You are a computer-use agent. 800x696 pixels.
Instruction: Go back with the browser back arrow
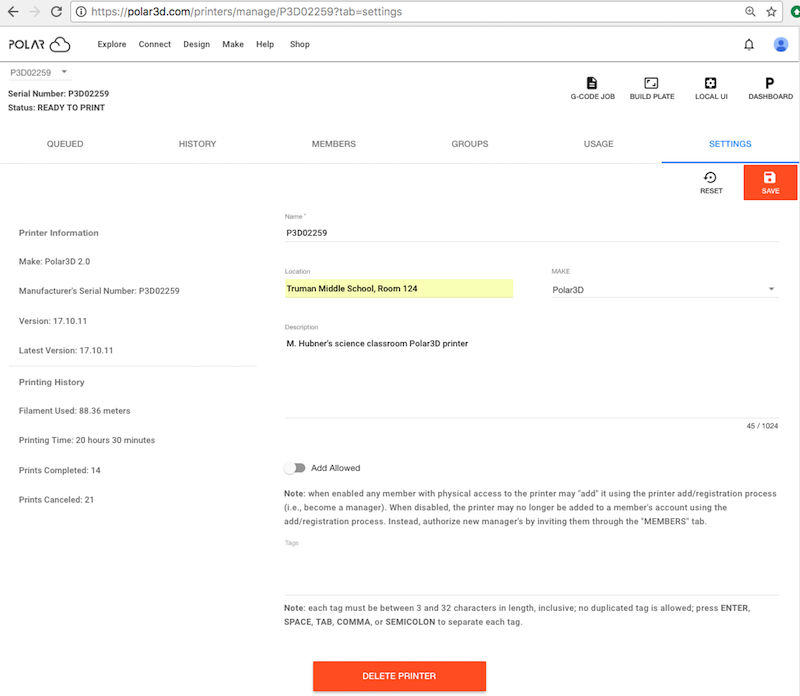pos(13,12)
